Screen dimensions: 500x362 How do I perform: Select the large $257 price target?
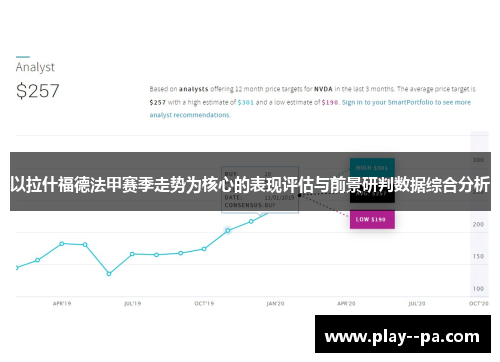click(38, 91)
